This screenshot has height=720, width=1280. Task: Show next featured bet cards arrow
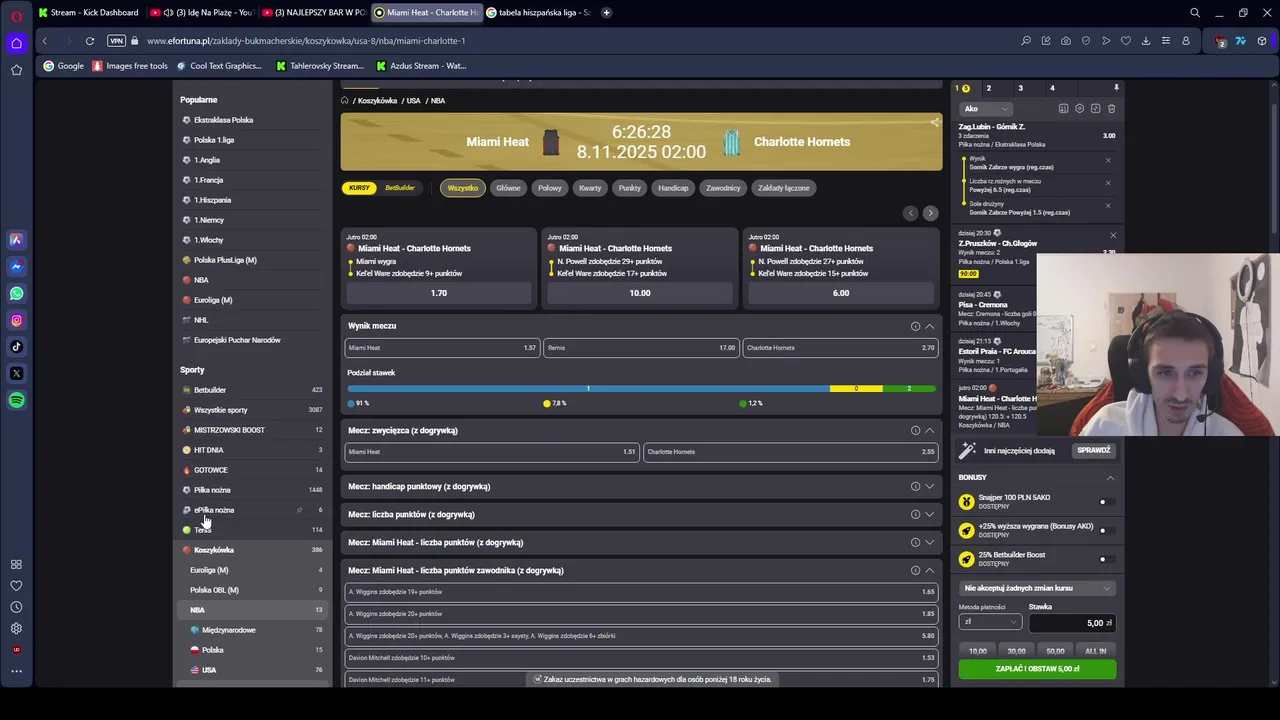point(930,213)
